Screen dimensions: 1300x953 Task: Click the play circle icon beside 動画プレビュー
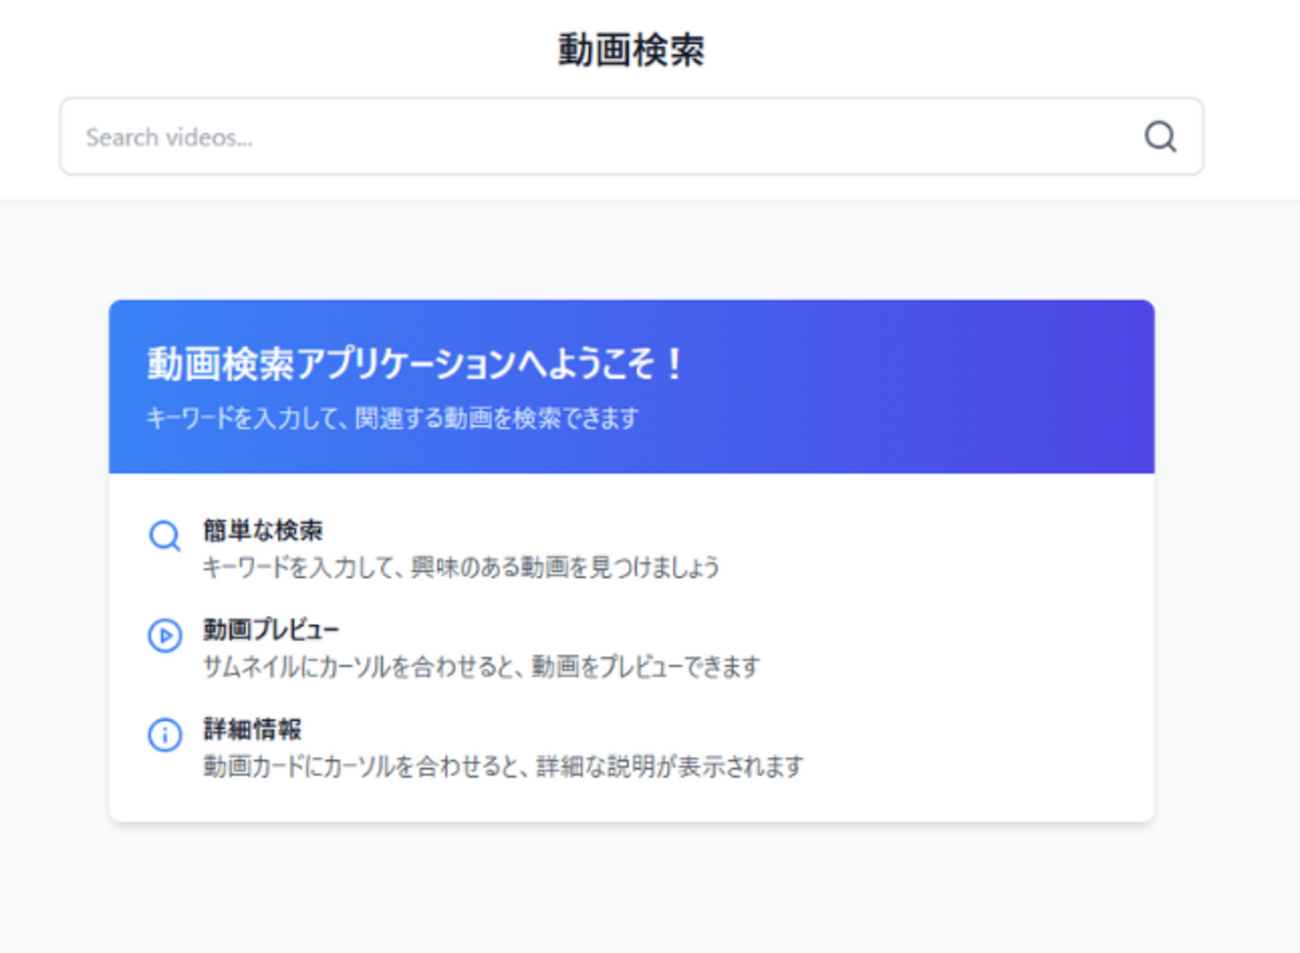(165, 635)
